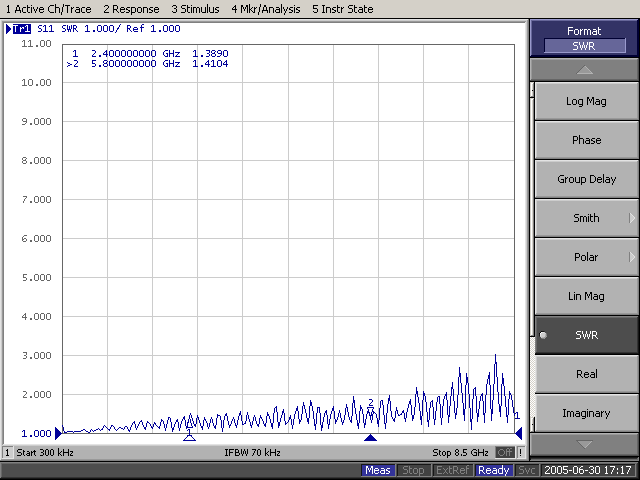Select Lin Mag format
Viewport: 640px width, 480px height.
tap(586, 296)
